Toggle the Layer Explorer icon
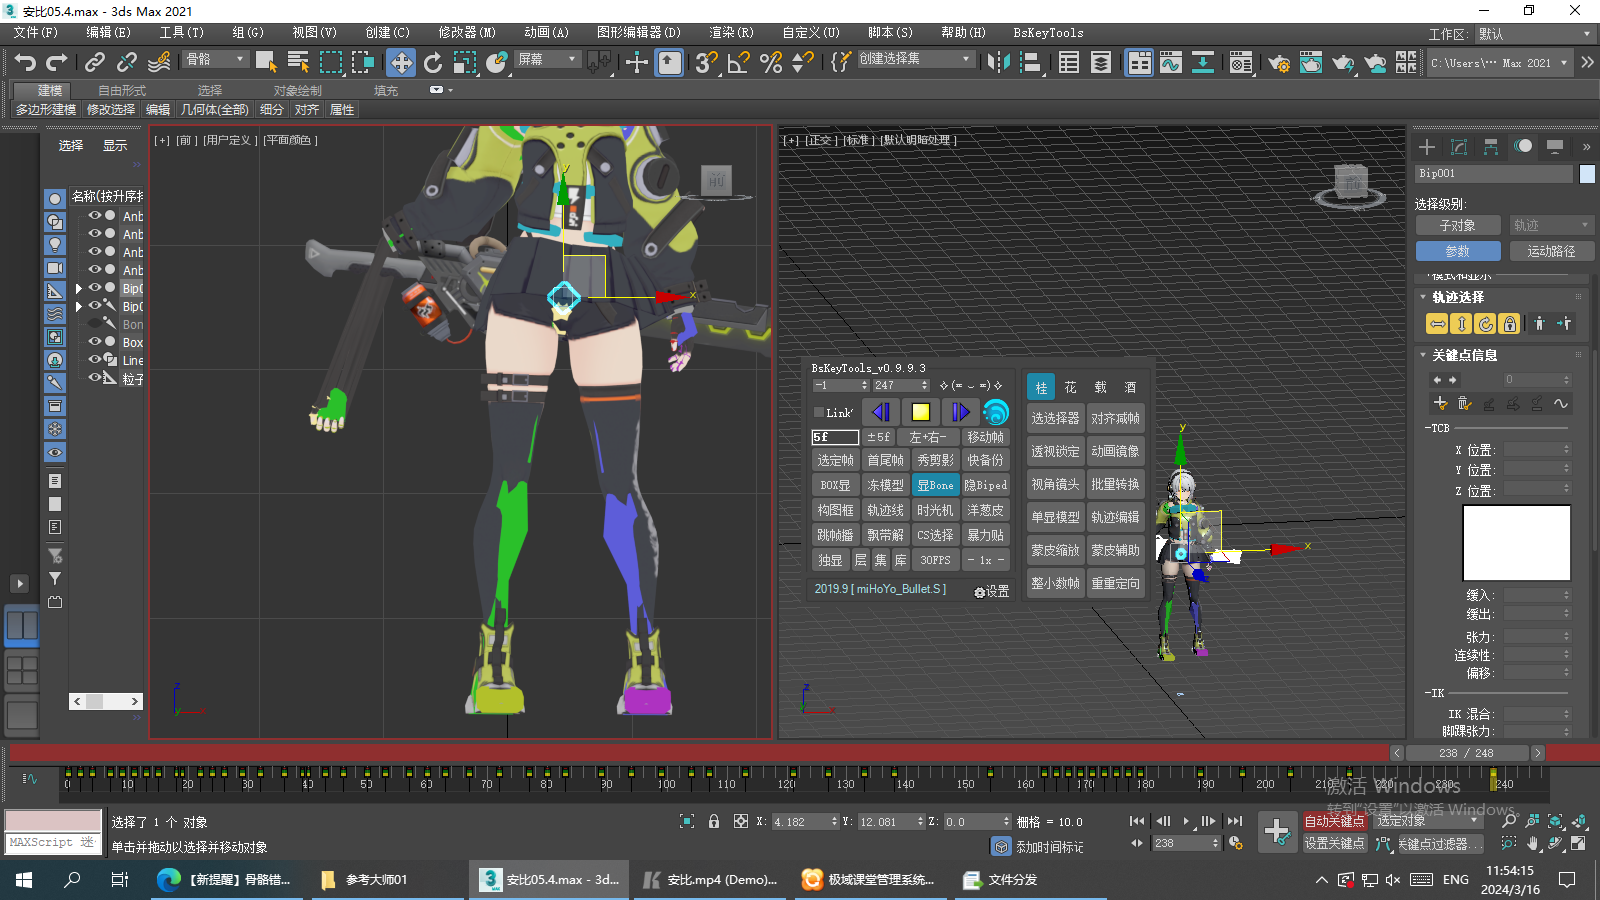Image resolution: width=1600 pixels, height=900 pixels. coord(1101,62)
